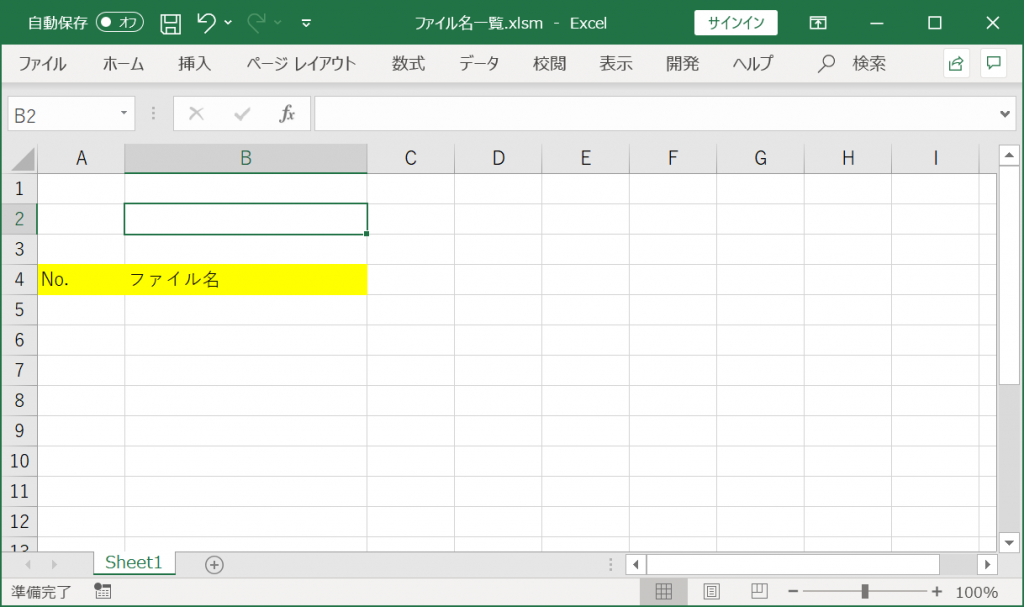
Task: Click the Enter checkmark formula icon
Action: tap(242, 114)
